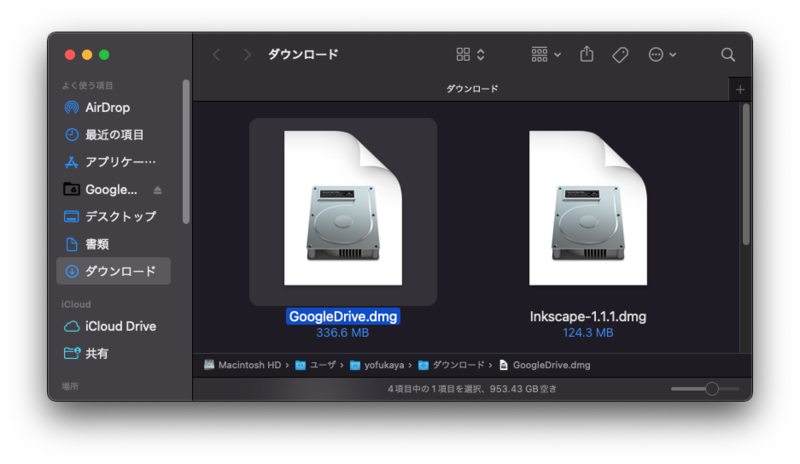Image resolution: width=800 pixels, height=464 pixels.
Task: Select the GoogleDrive.dmg file icon
Action: click(343, 208)
